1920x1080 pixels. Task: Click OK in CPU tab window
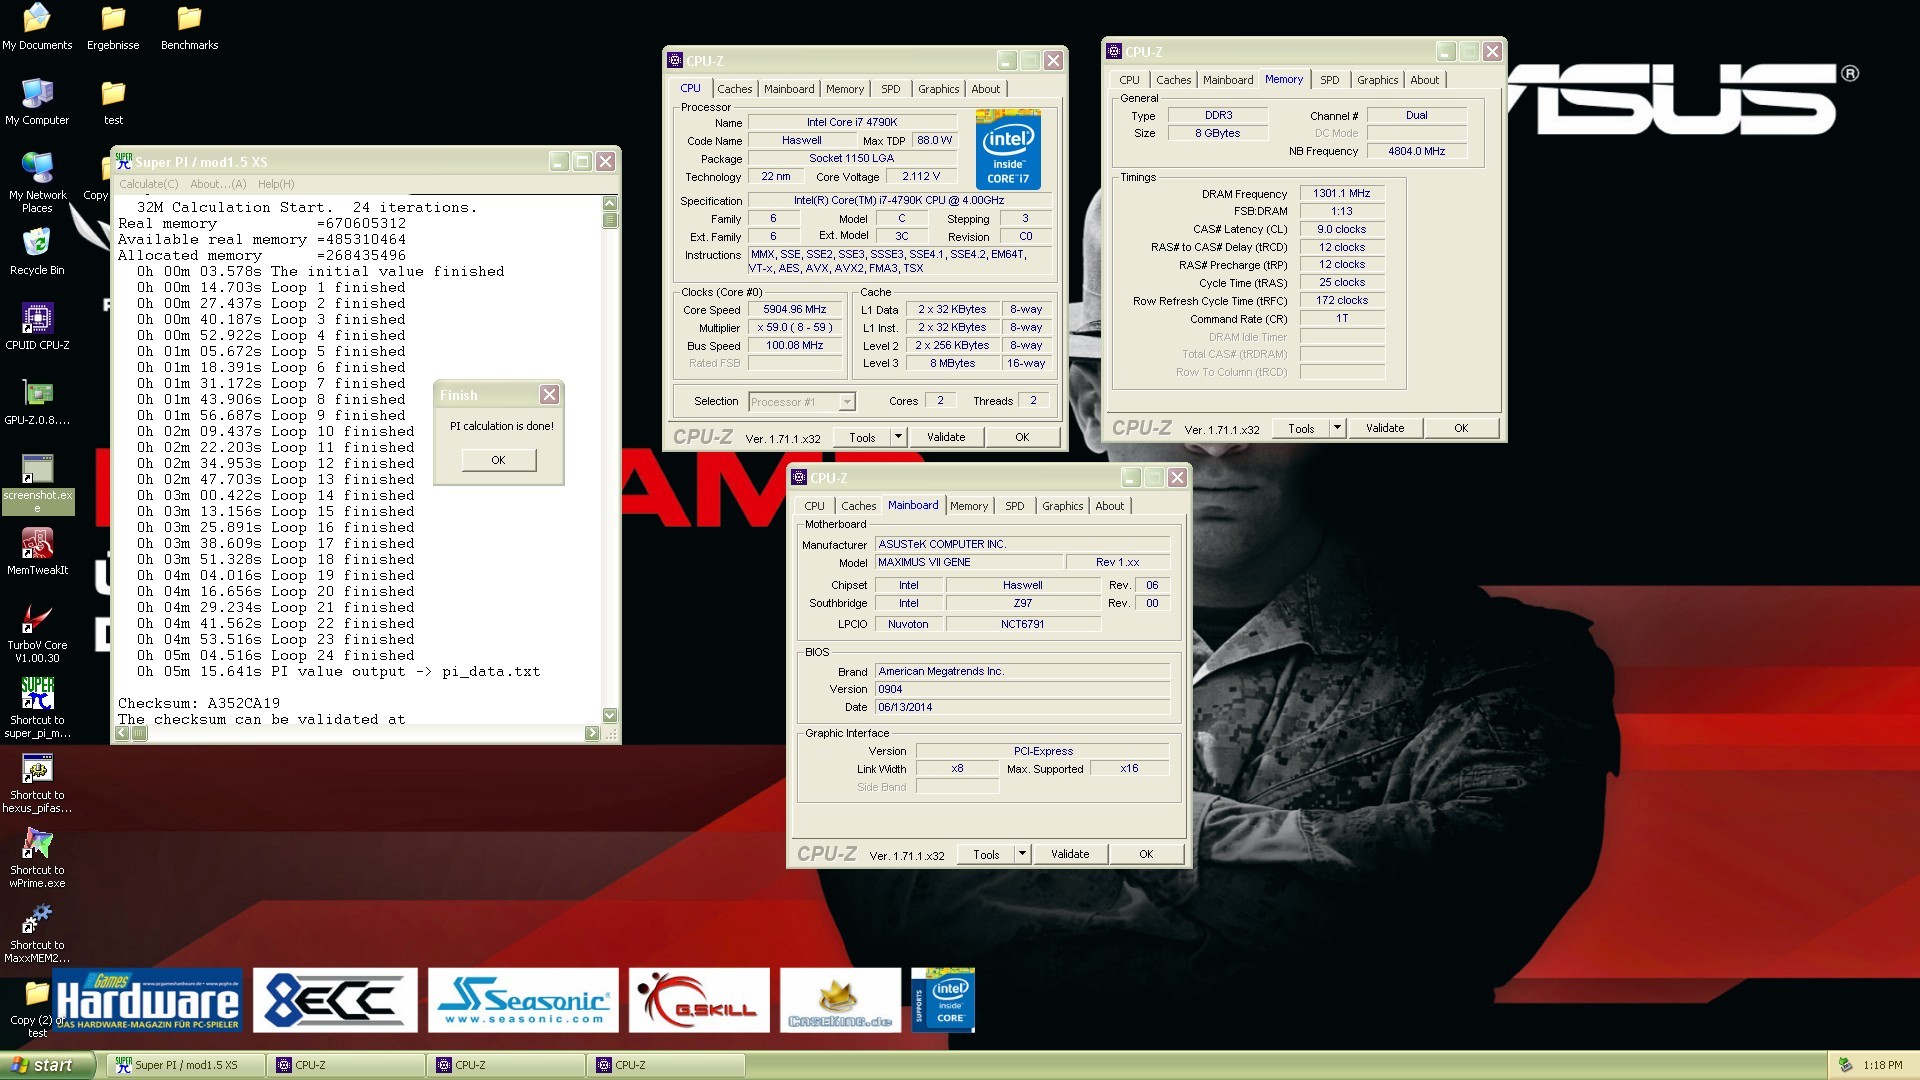point(1022,437)
